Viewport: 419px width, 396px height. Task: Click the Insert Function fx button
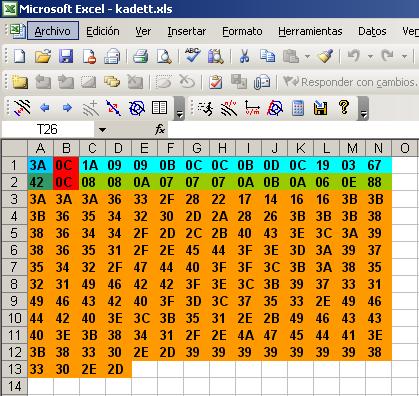[x=160, y=130]
